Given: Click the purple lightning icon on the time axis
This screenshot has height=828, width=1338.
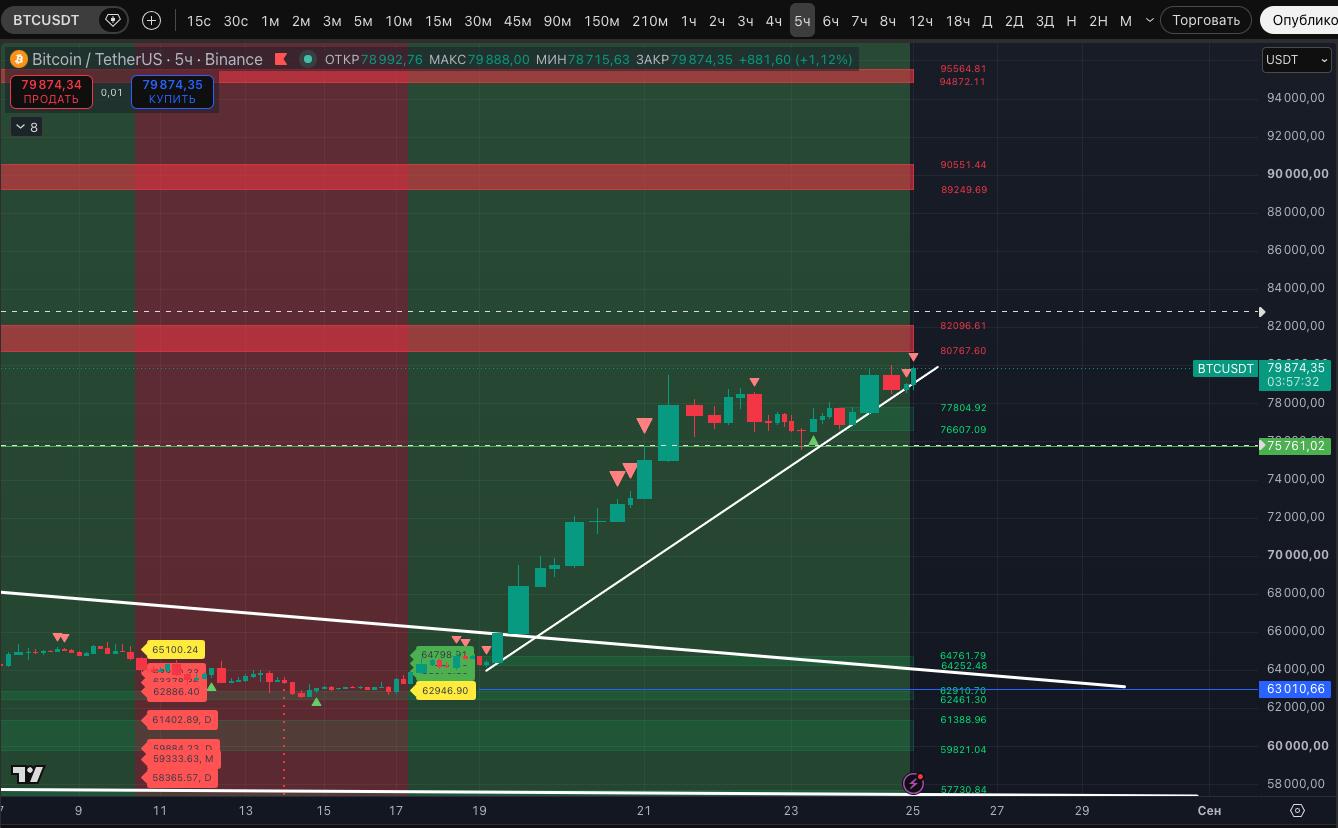Looking at the screenshot, I should pyautogui.click(x=913, y=783).
